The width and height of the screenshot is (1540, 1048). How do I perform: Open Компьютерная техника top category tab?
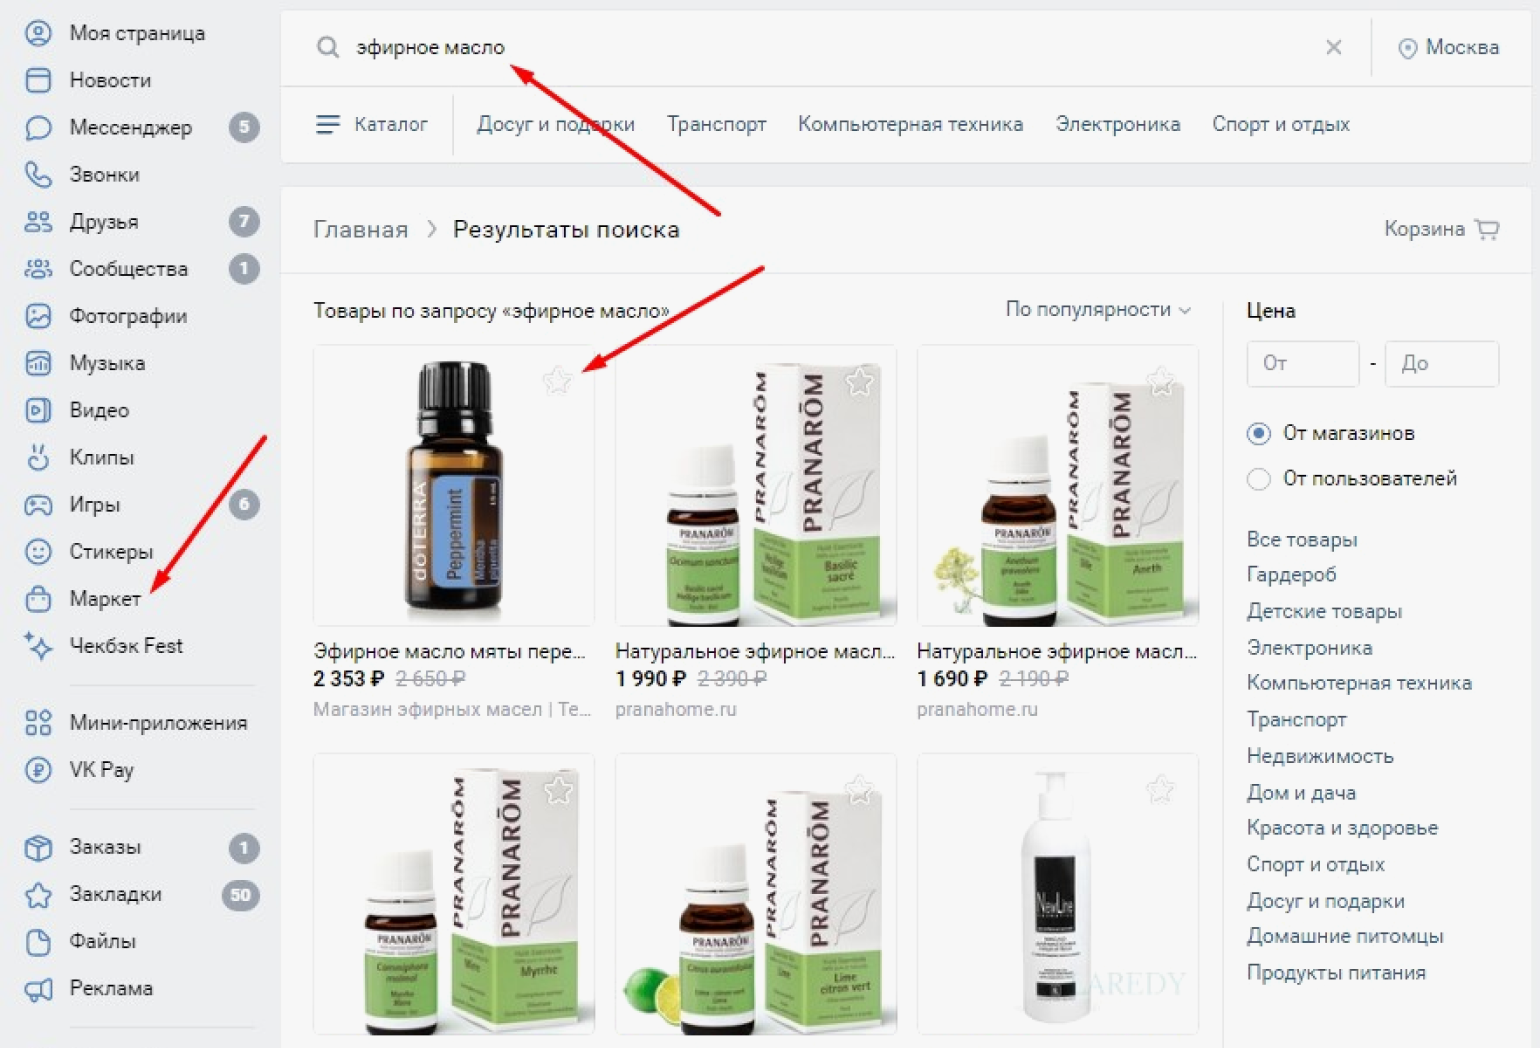pyautogui.click(x=910, y=124)
